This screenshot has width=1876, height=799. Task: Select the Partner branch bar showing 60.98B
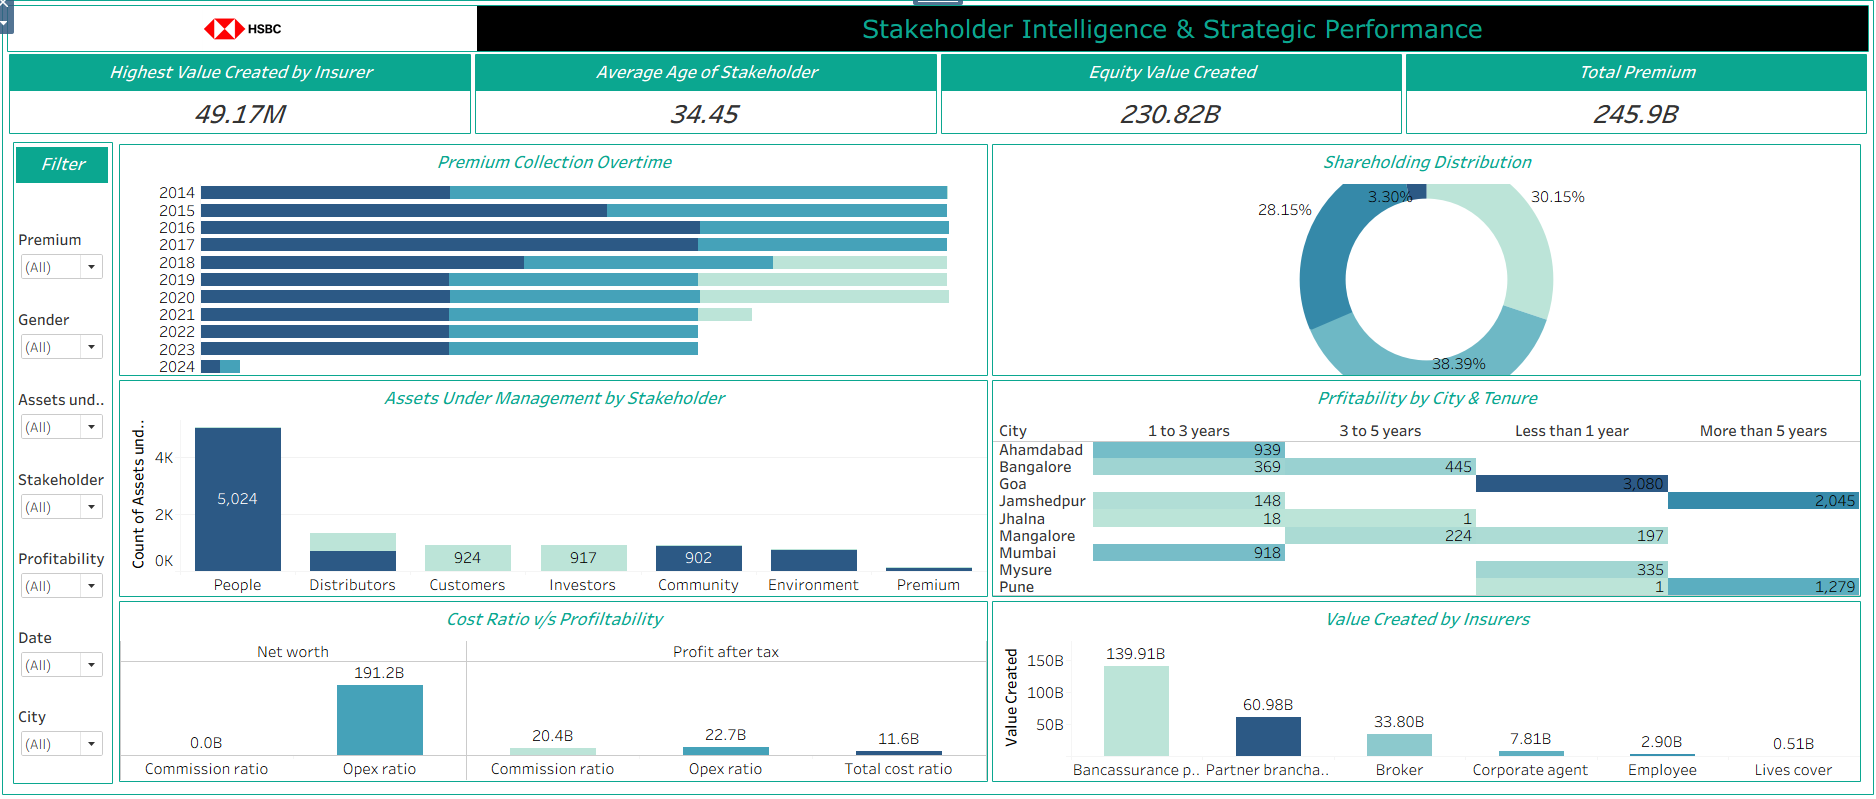click(1268, 737)
